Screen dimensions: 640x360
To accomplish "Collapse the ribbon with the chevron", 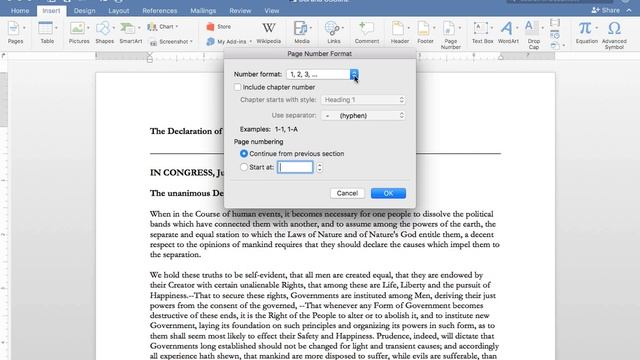I will pyautogui.click(x=629, y=10).
